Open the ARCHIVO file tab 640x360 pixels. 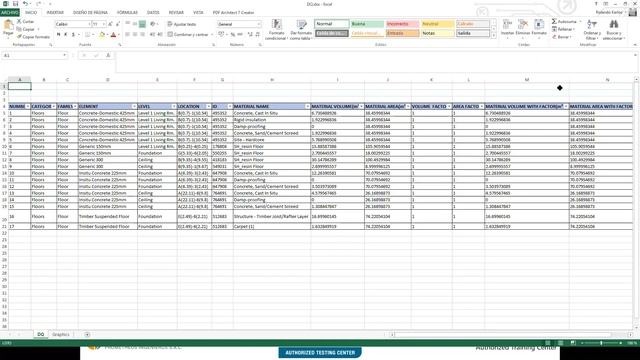click(x=10, y=13)
